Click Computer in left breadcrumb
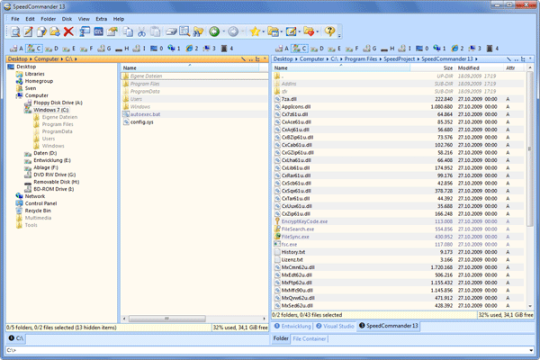The width and height of the screenshot is (540, 360). pyautogui.click(x=46, y=59)
